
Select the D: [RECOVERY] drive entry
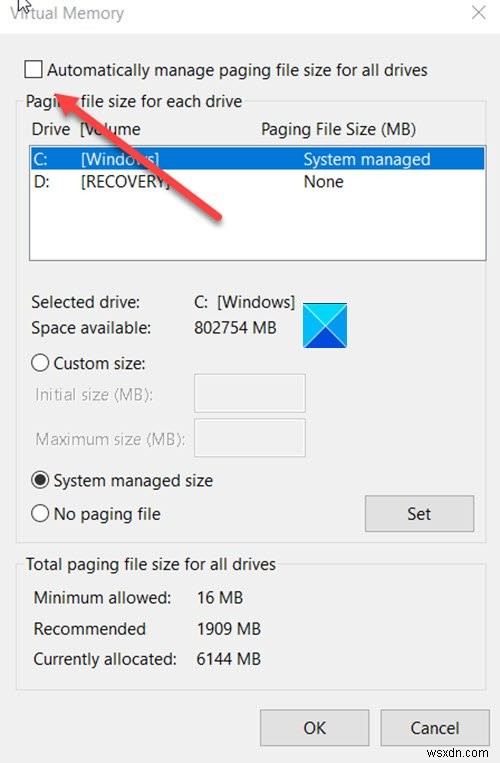pyautogui.click(x=257, y=182)
